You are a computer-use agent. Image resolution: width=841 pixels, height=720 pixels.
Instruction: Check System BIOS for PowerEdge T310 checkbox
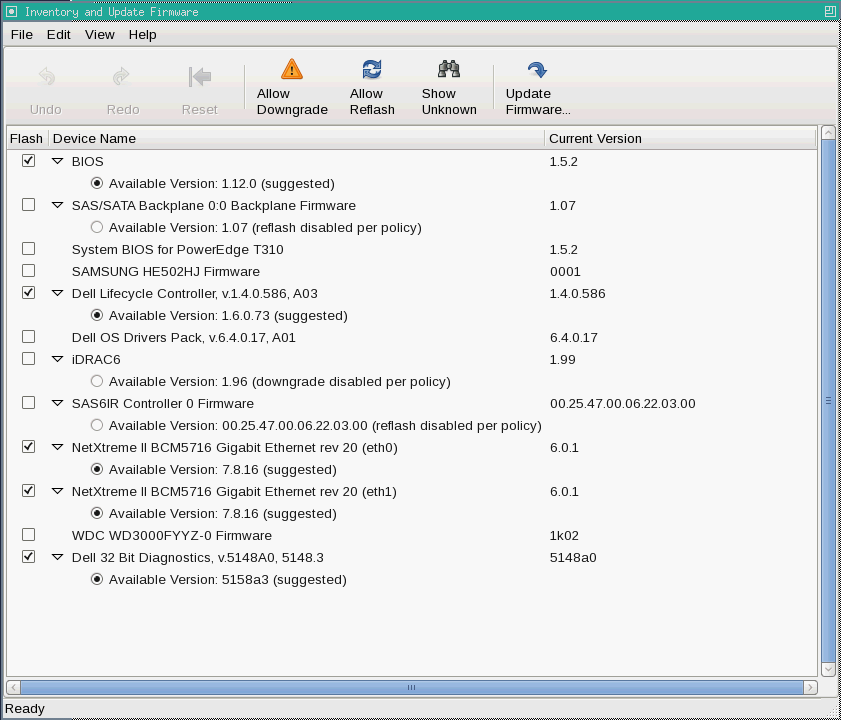(28, 248)
